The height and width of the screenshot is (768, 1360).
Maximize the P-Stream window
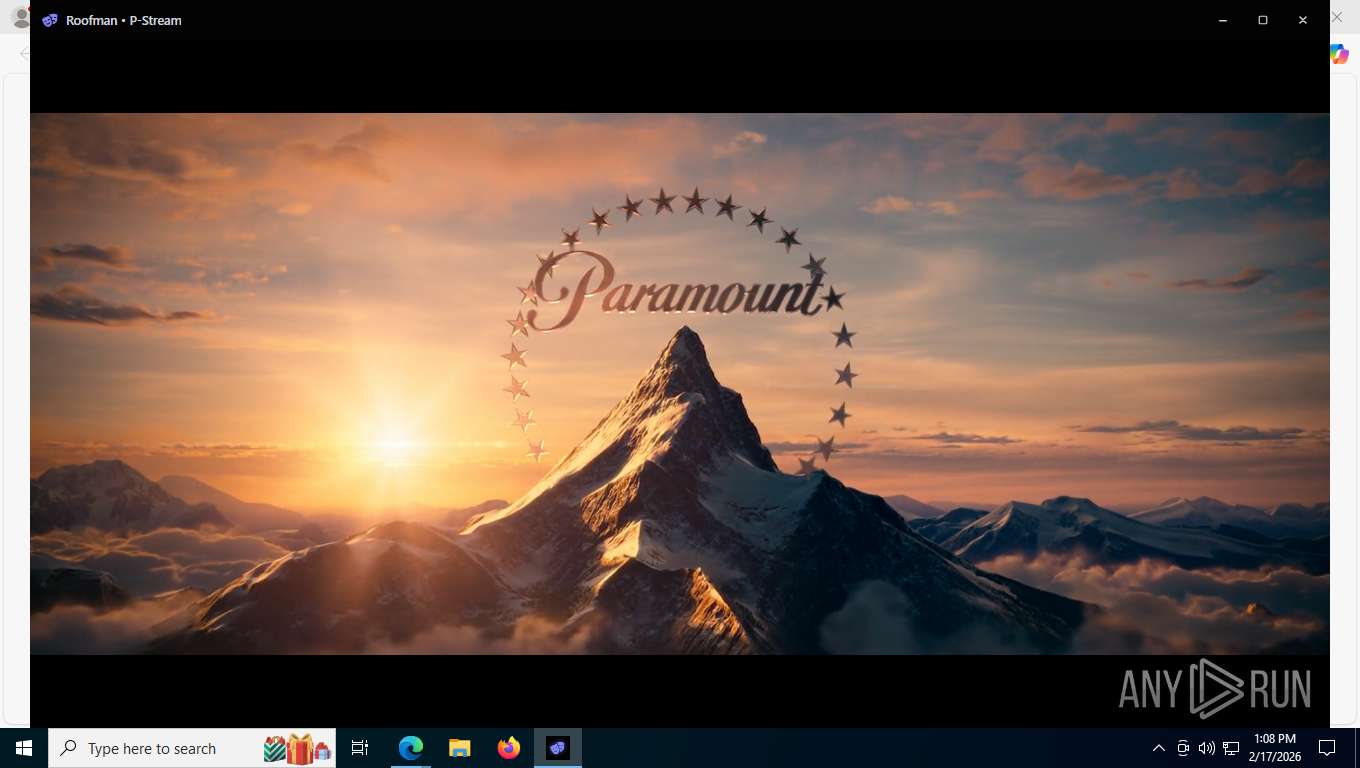coord(1263,20)
